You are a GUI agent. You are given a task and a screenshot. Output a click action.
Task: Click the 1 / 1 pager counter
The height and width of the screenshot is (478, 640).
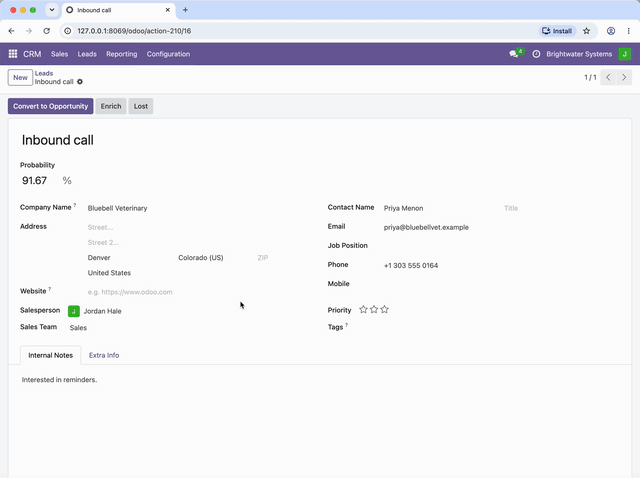[x=590, y=77]
